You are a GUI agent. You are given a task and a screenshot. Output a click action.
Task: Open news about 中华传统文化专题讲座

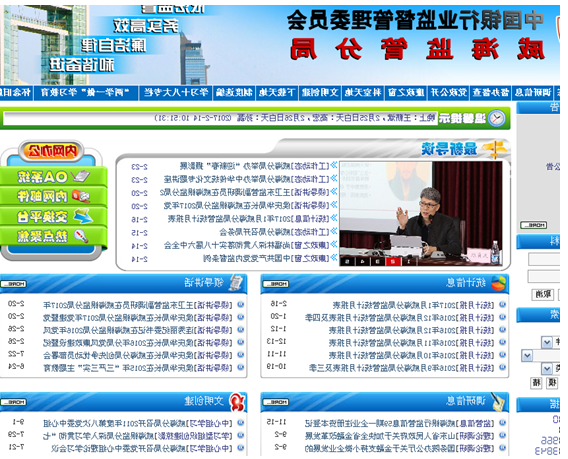(246, 179)
